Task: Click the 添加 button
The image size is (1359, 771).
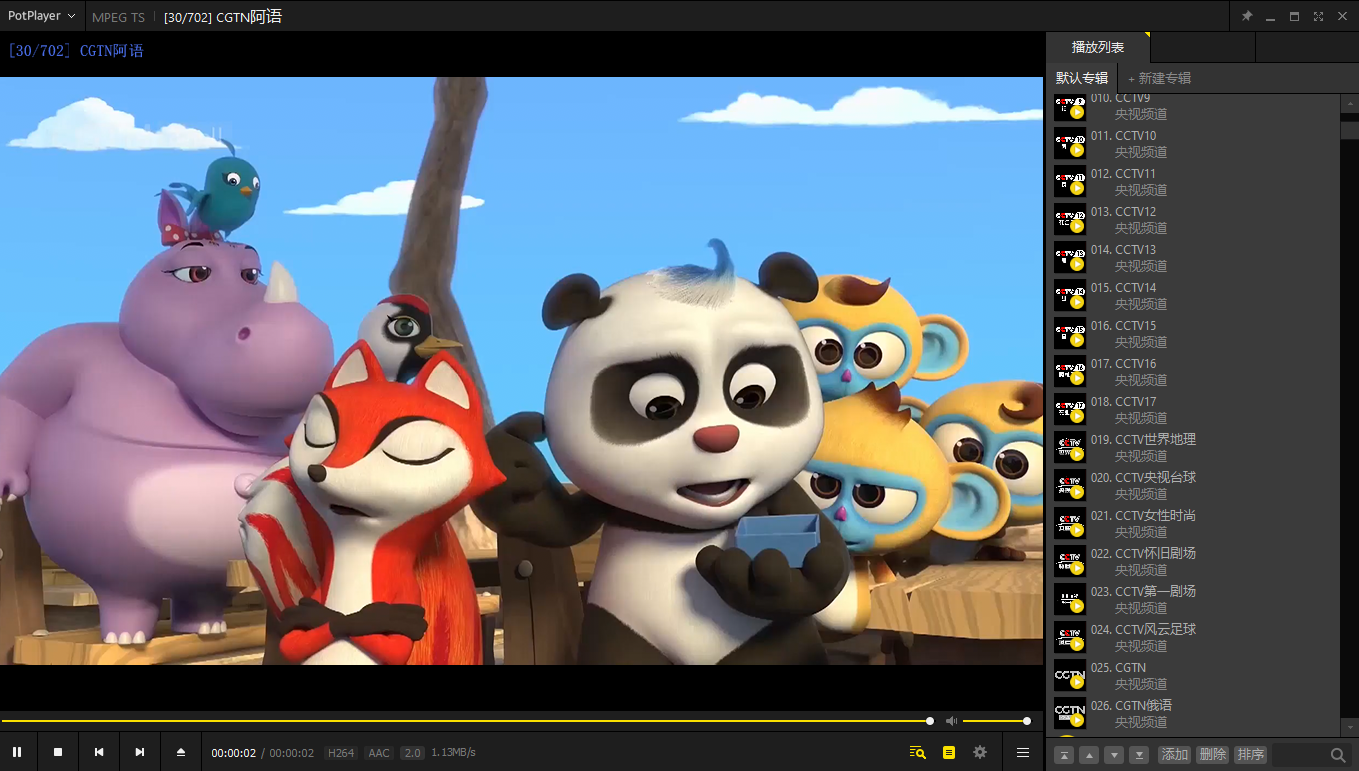Action: (x=1175, y=755)
